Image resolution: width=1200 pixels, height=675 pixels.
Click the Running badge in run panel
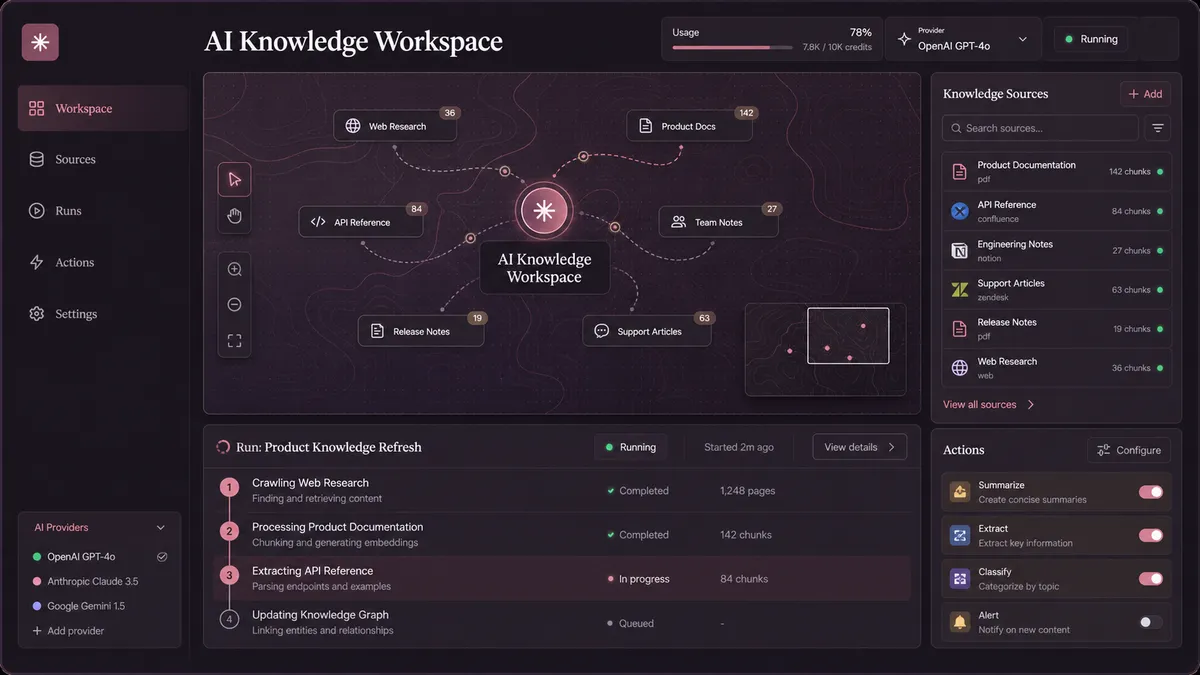pyautogui.click(x=631, y=447)
